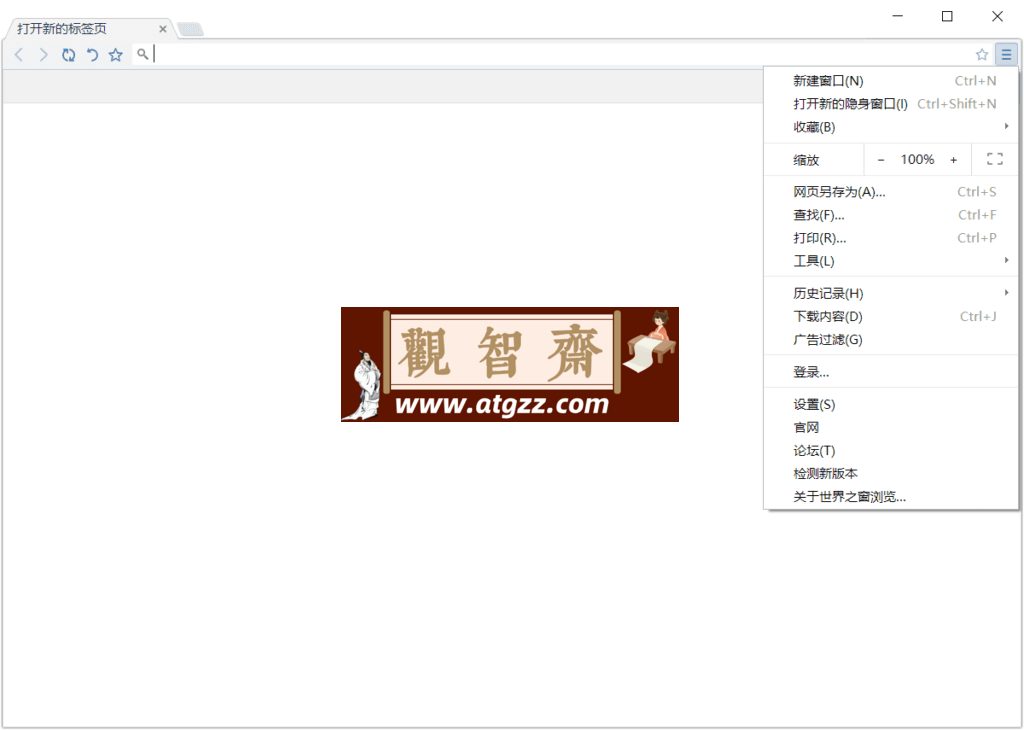Select 网页另存为(A)... menu entry
The height and width of the screenshot is (730, 1024).
[891, 192]
